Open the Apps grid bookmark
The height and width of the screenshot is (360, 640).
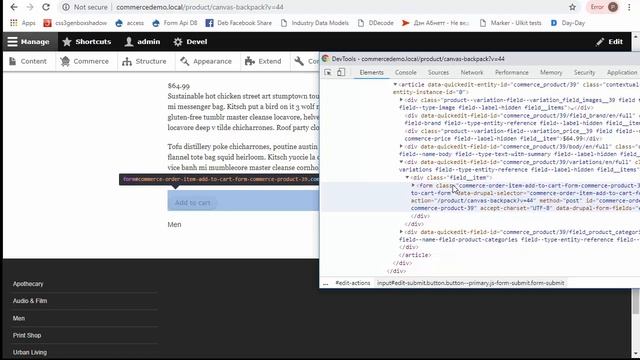(23, 23)
